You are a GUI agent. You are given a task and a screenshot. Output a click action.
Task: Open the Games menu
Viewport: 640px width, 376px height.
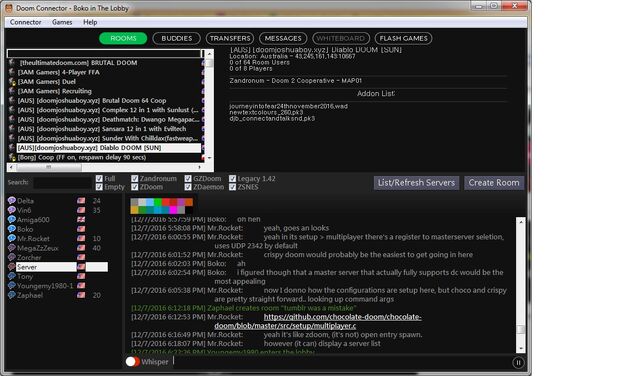pos(62,22)
